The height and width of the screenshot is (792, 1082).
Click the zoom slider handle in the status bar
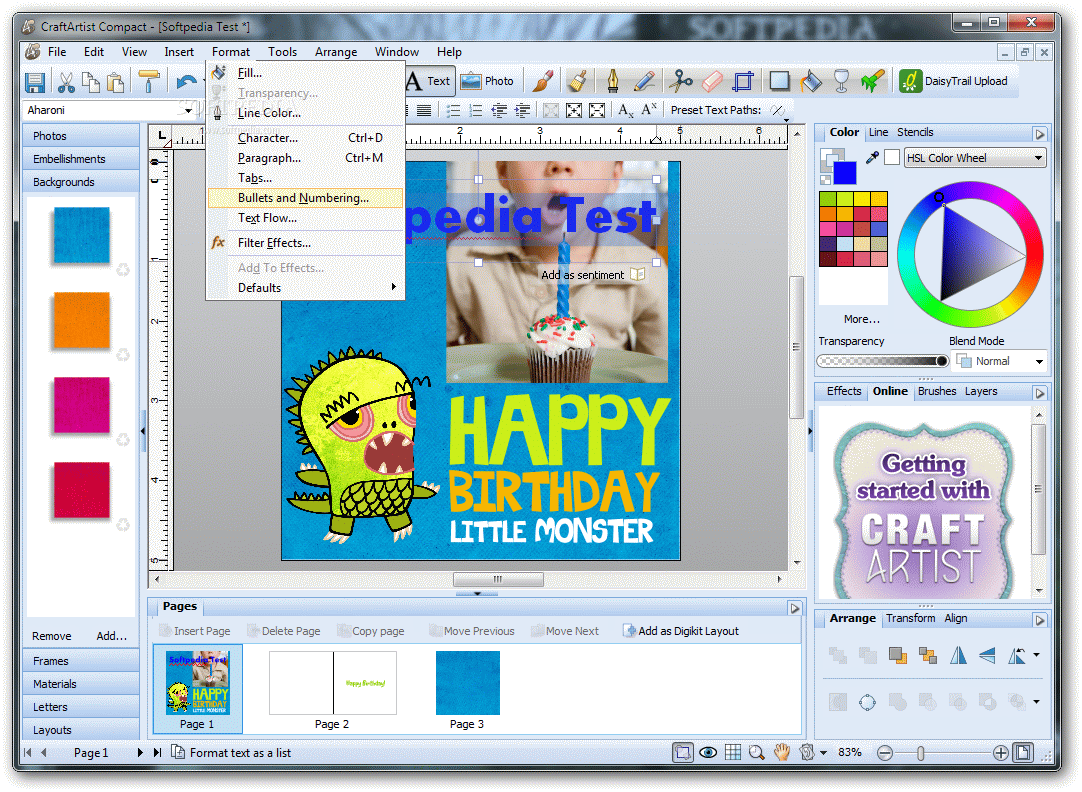[x=921, y=753]
